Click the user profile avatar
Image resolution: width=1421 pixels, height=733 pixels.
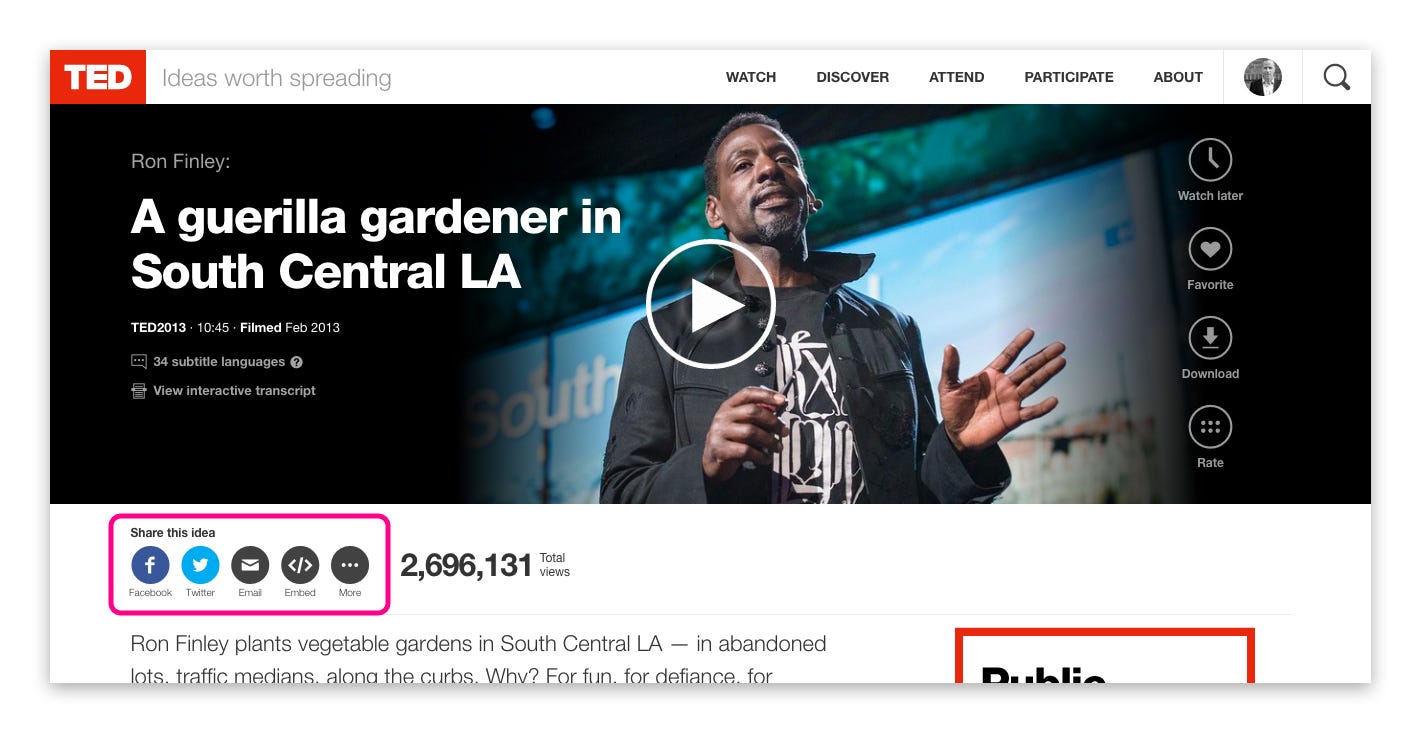pyautogui.click(x=1263, y=77)
